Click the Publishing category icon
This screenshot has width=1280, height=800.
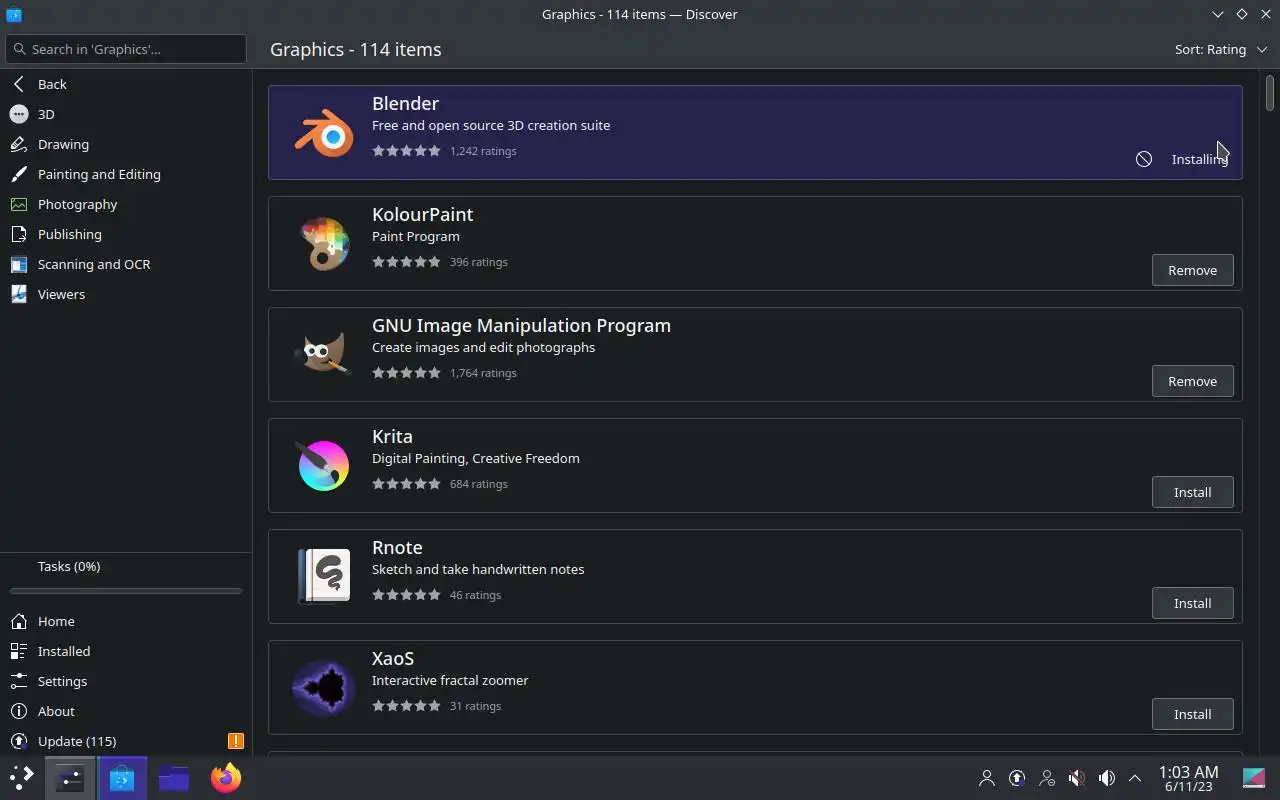point(18,234)
